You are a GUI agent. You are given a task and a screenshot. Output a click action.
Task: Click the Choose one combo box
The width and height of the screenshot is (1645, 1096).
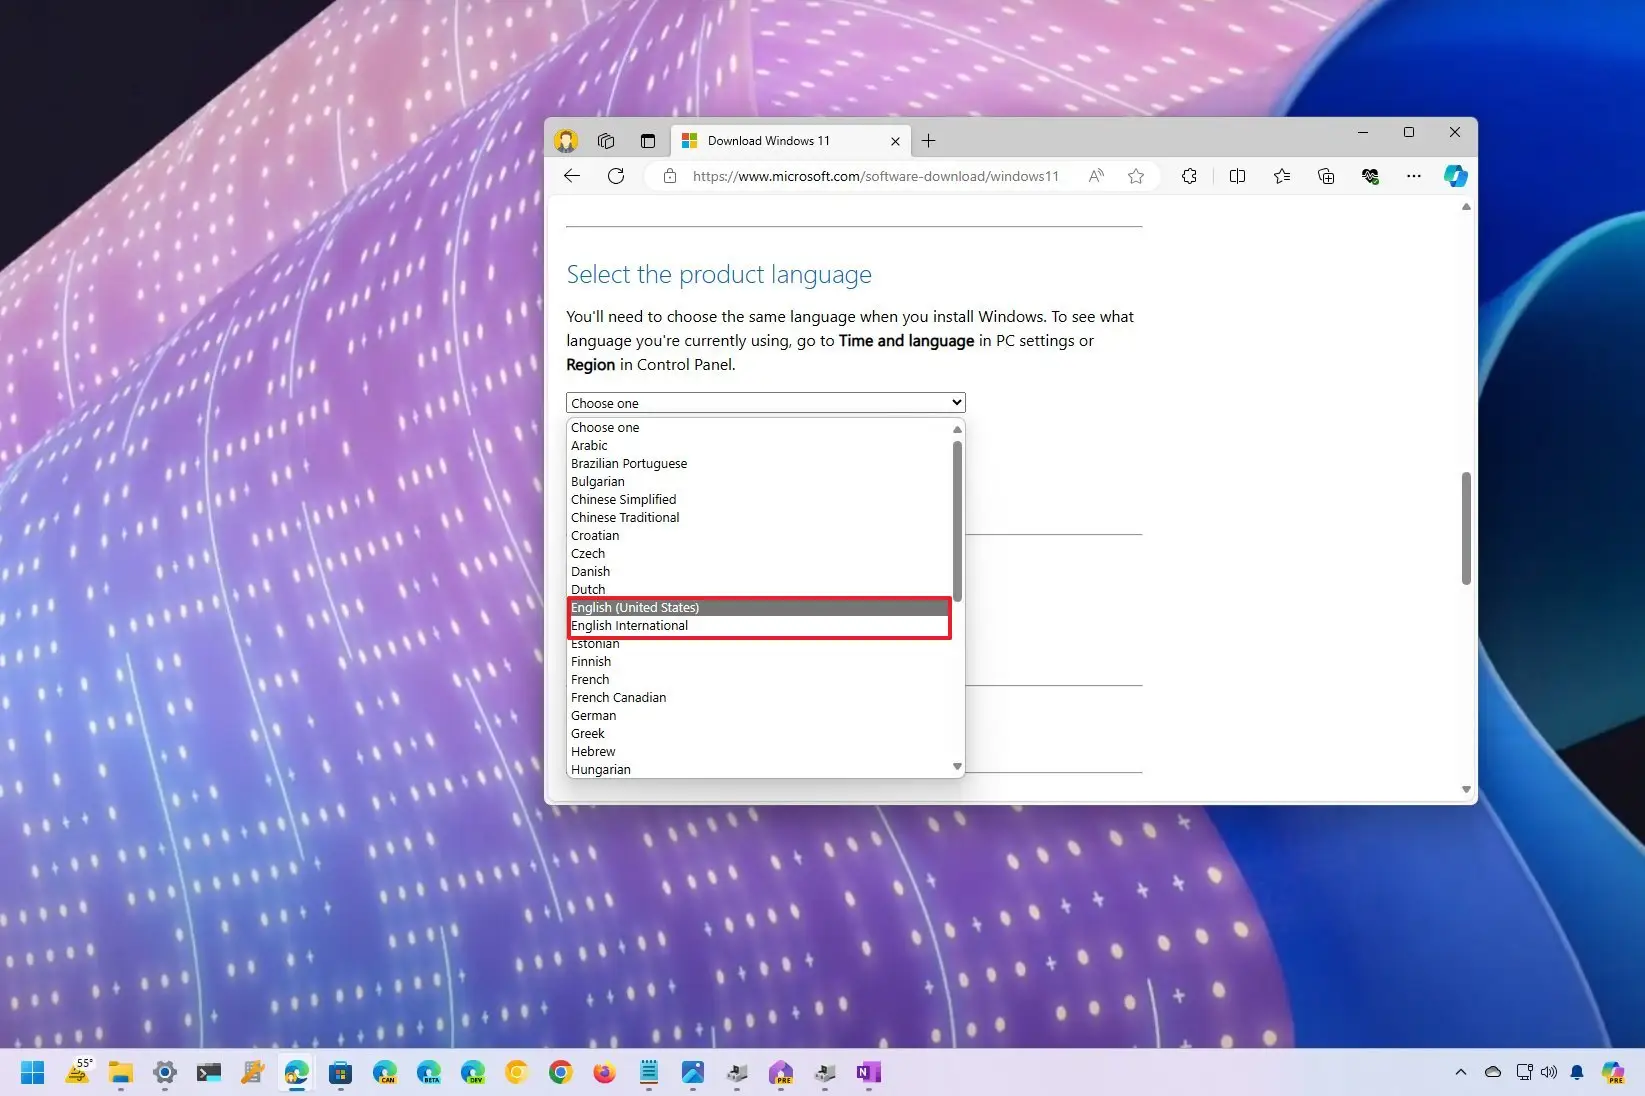click(x=764, y=402)
